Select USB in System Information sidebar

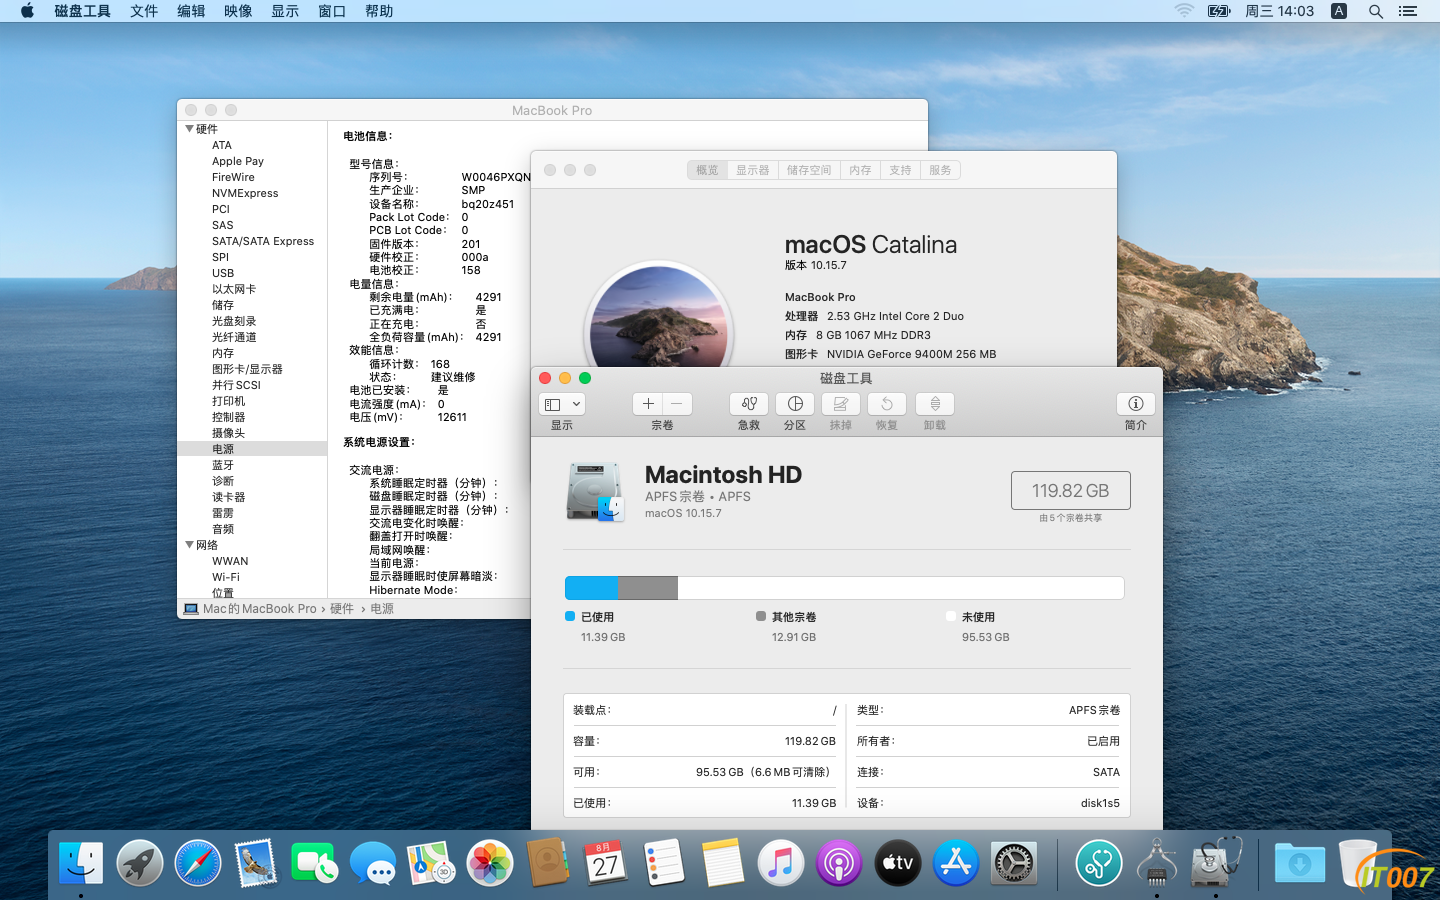(223, 273)
